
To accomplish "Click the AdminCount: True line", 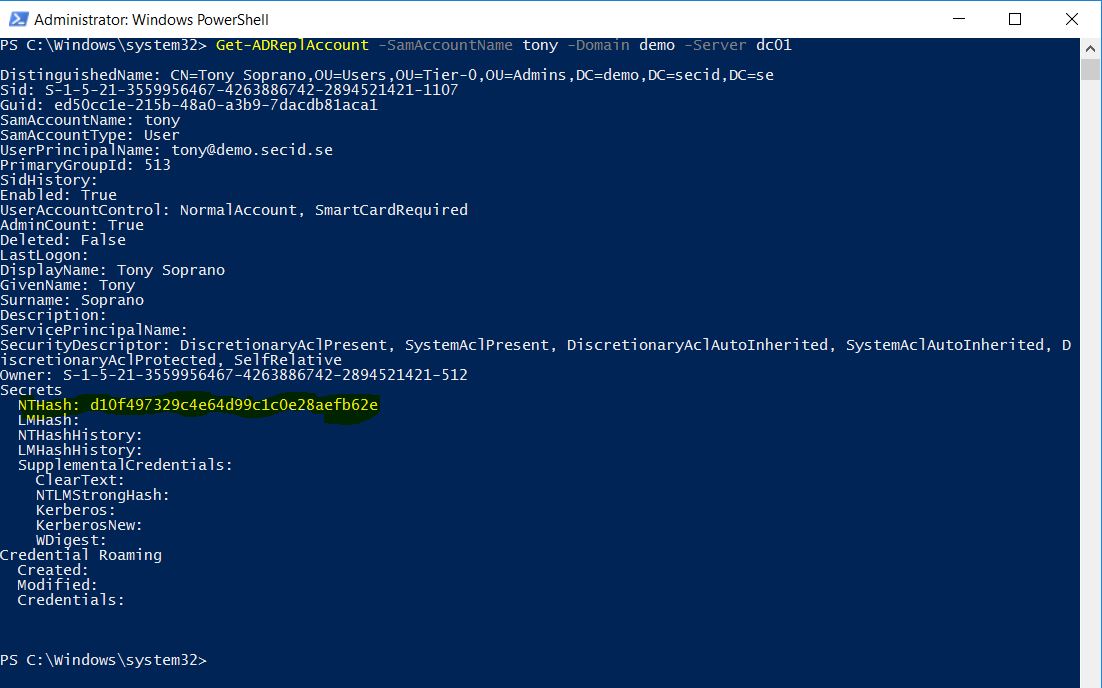I will coord(72,225).
